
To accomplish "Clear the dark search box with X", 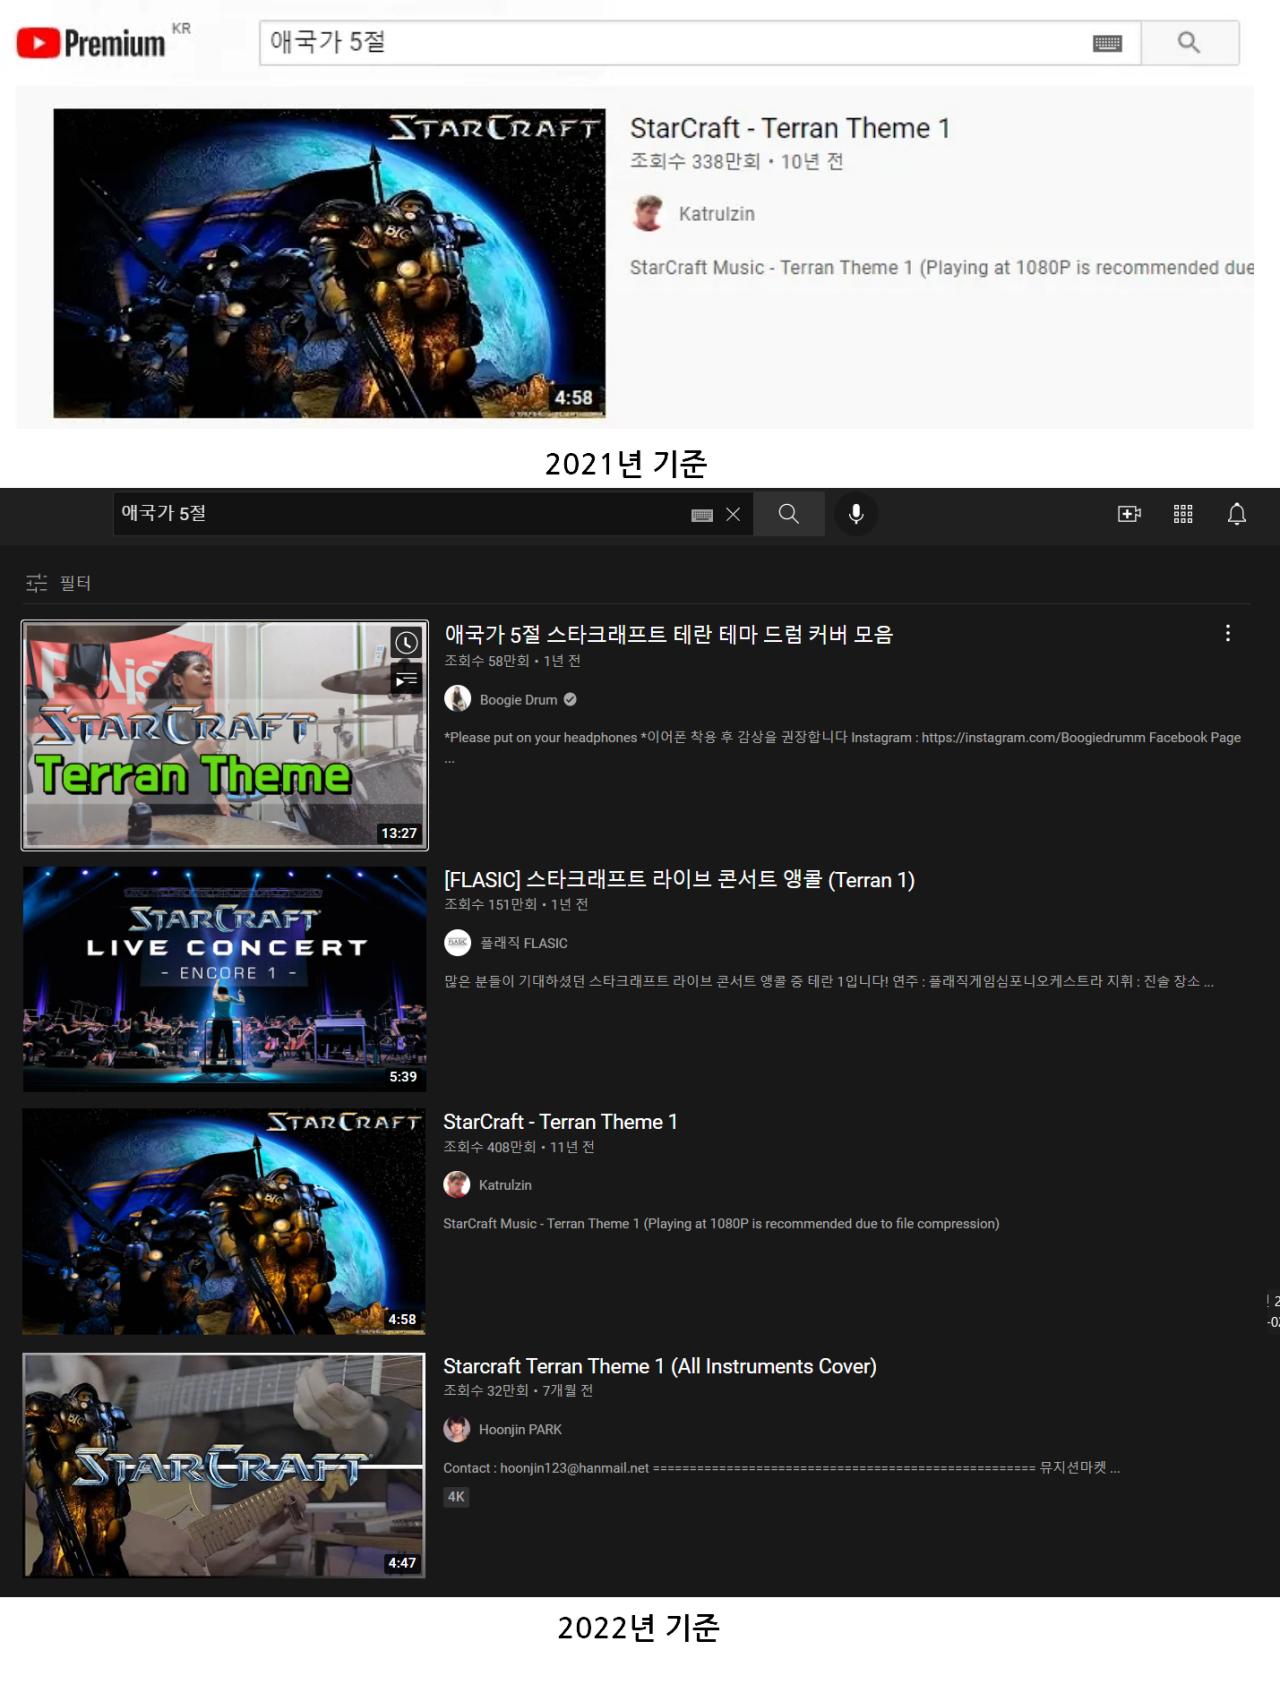I will point(733,514).
